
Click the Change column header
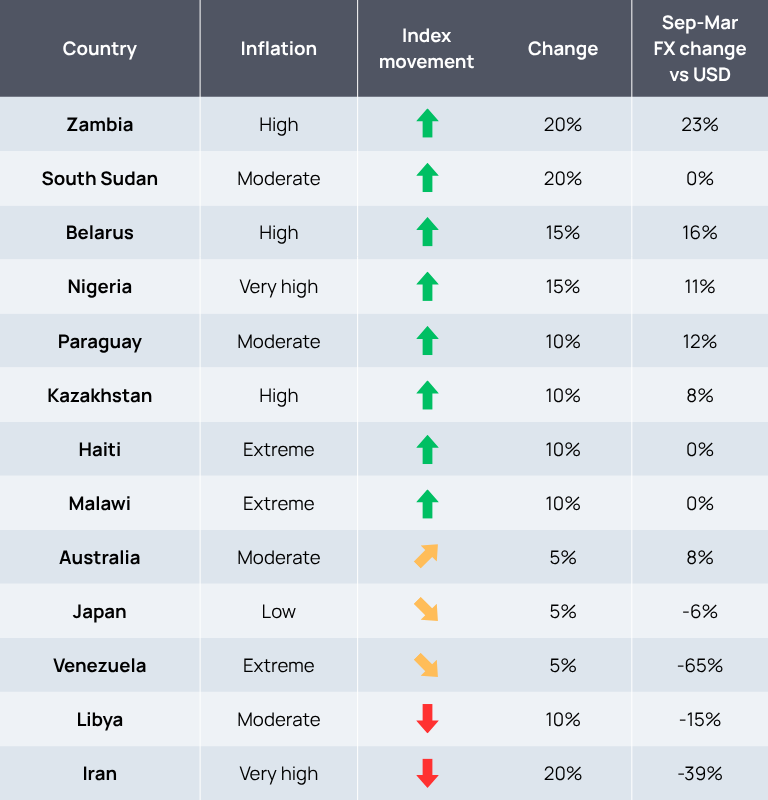tap(563, 48)
